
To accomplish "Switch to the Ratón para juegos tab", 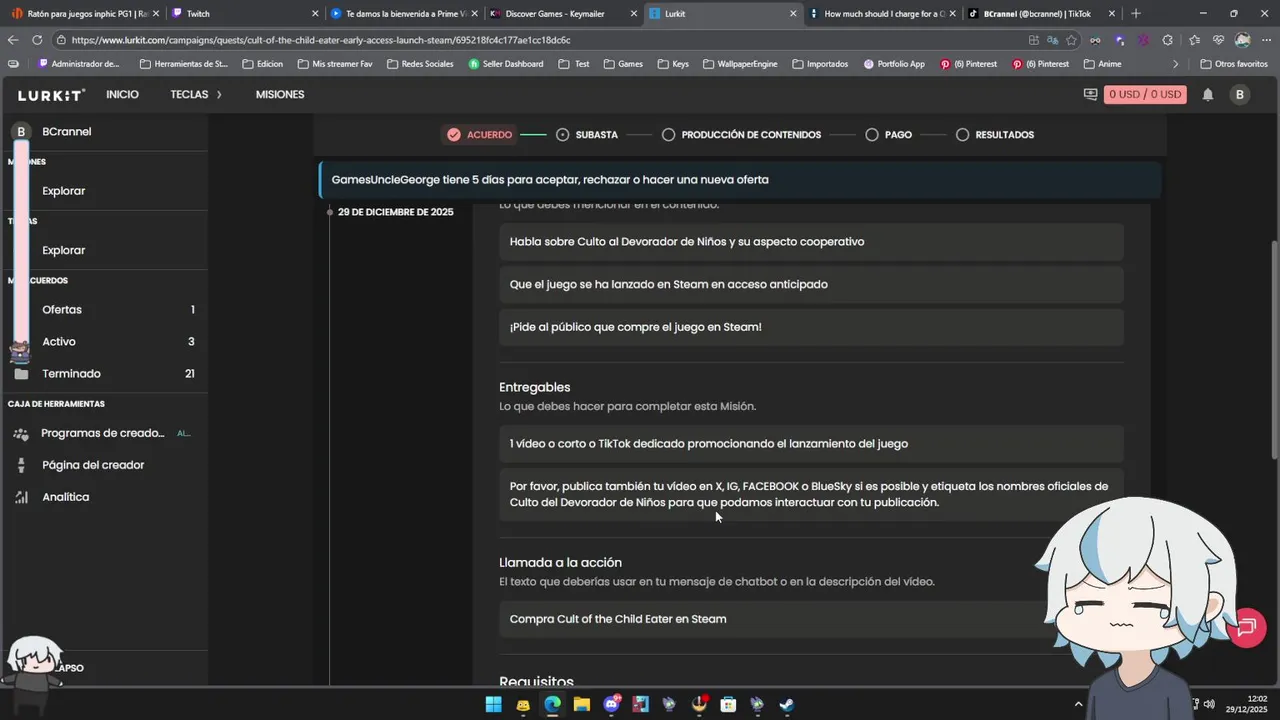I will [84, 14].
